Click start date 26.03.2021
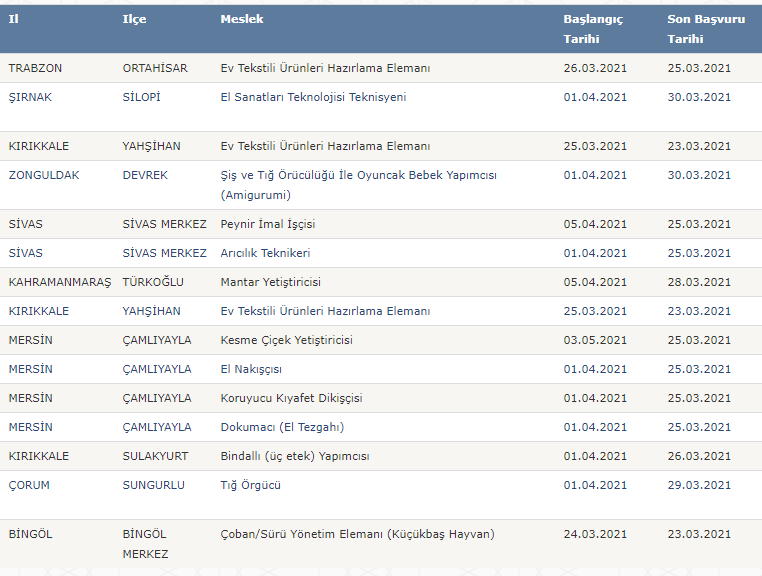The width and height of the screenshot is (762, 576). tap(595, 68)
